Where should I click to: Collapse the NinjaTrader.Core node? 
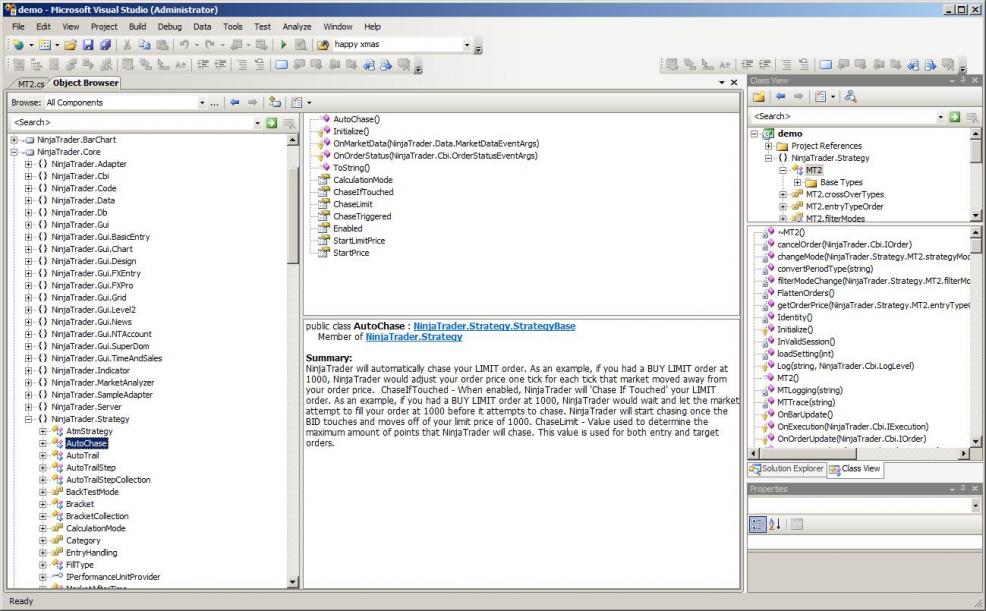point(14,152)
